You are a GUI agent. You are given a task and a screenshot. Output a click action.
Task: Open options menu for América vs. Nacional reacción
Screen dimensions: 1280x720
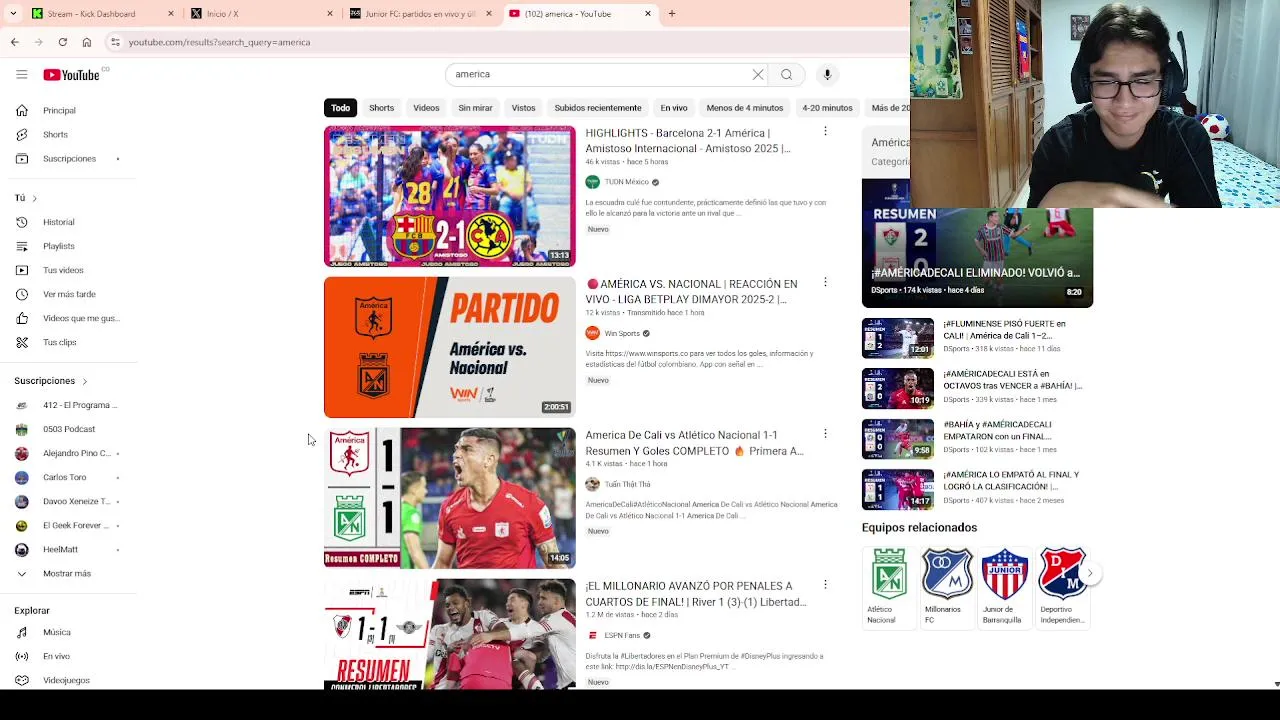(825, 282)
